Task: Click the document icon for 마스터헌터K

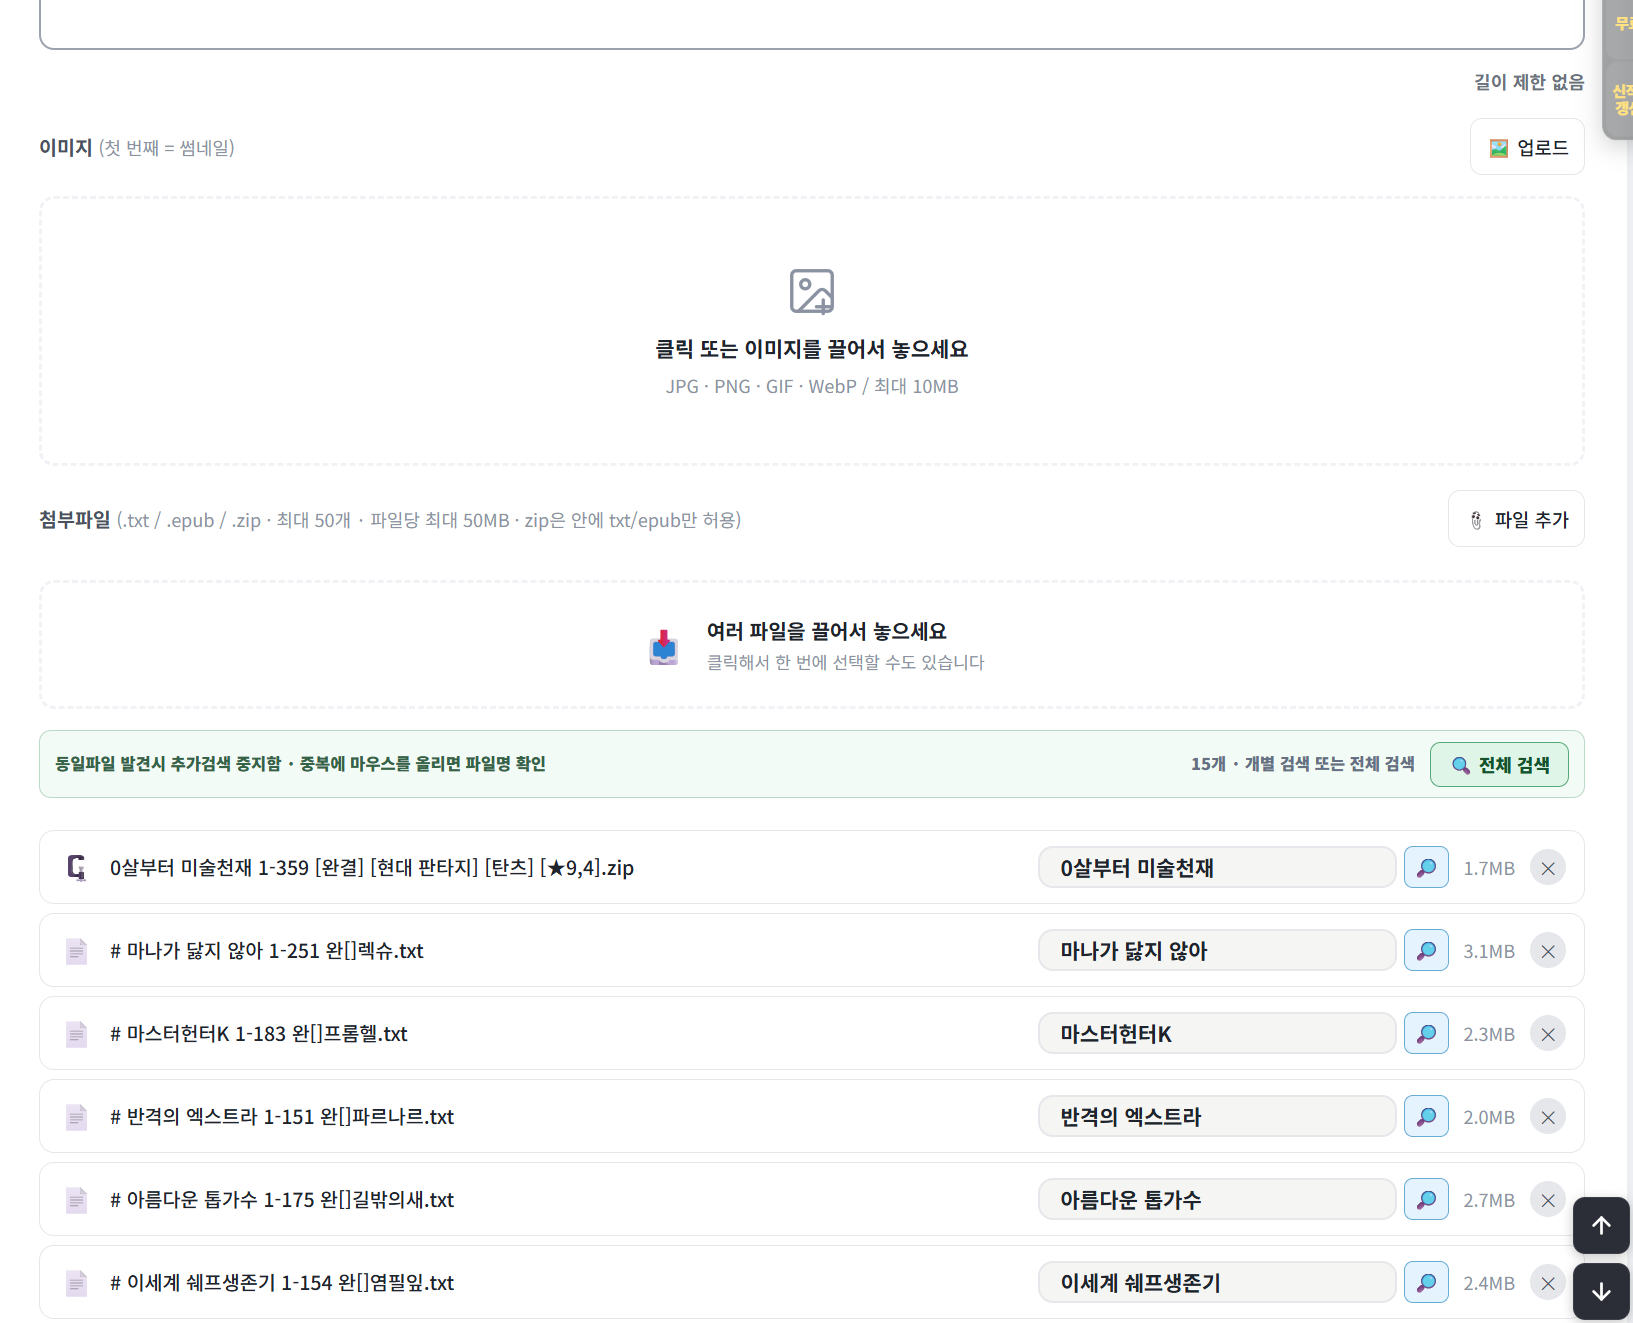Action: coord(76,1034)
